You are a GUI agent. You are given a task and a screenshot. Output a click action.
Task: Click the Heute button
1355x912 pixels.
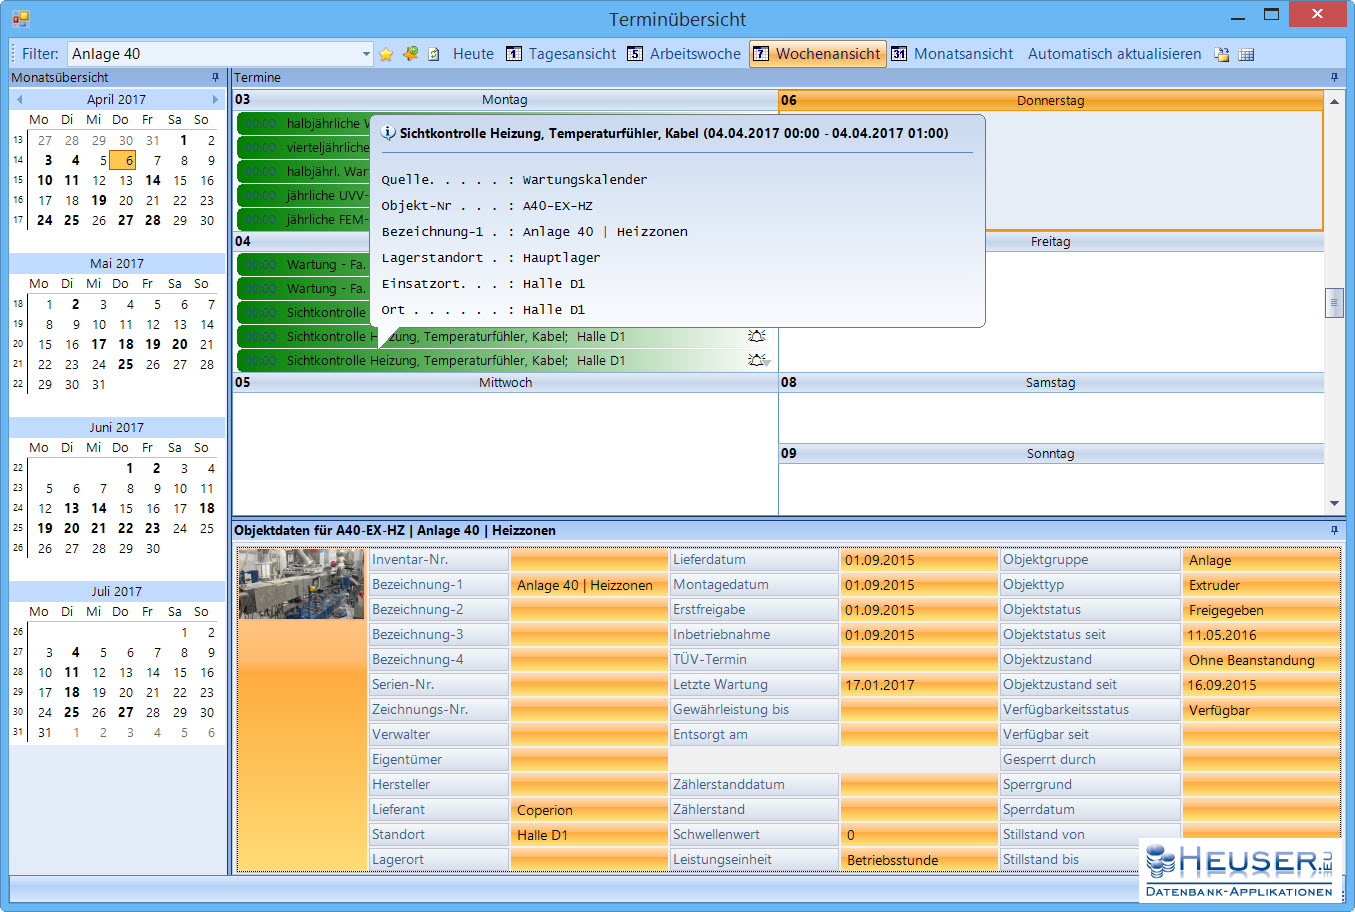point(473,54)
